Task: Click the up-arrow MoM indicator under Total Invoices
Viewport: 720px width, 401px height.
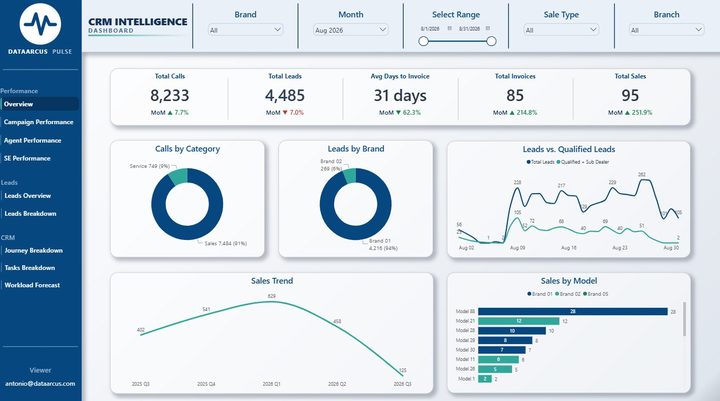Action: (512, 112)
